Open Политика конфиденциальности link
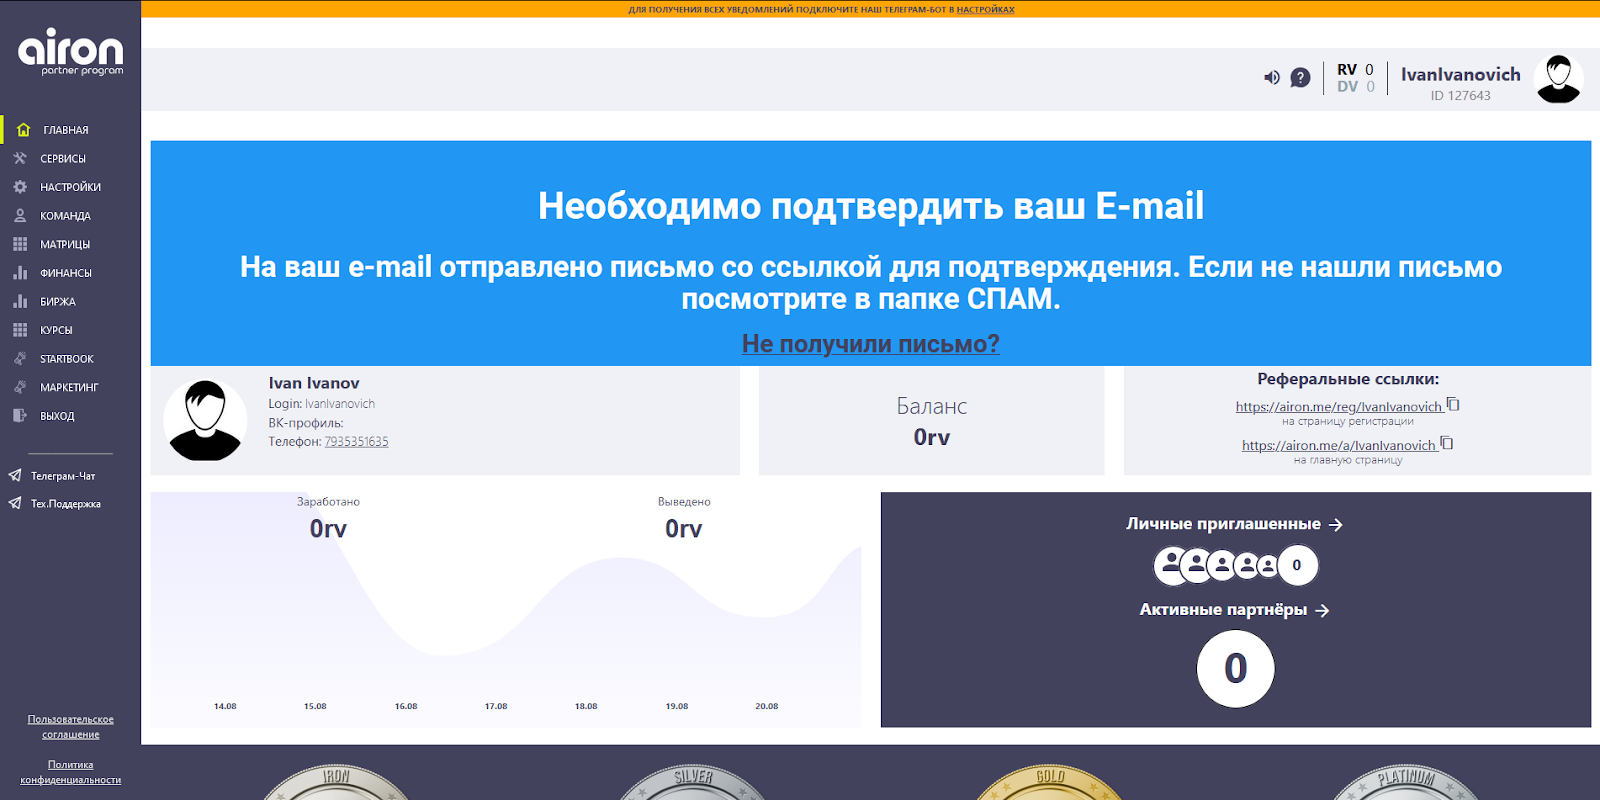This screenshot has height=800, width=1600. click(71, 772)
